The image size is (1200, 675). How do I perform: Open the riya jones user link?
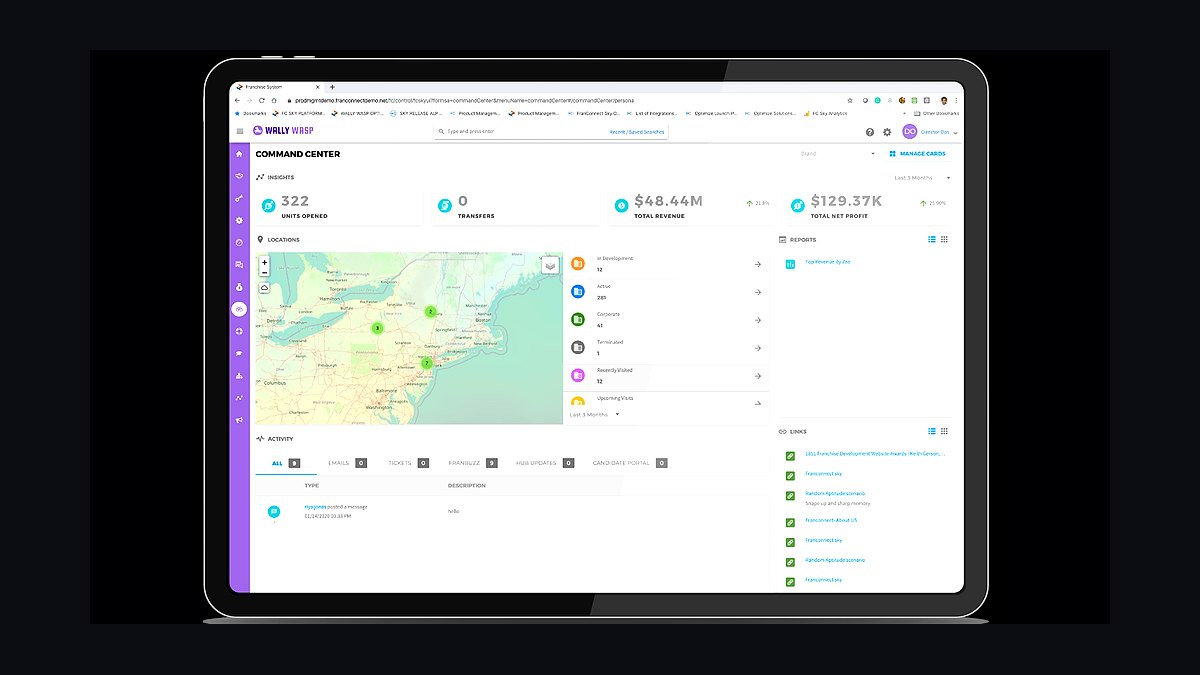(x=314, y=507)
